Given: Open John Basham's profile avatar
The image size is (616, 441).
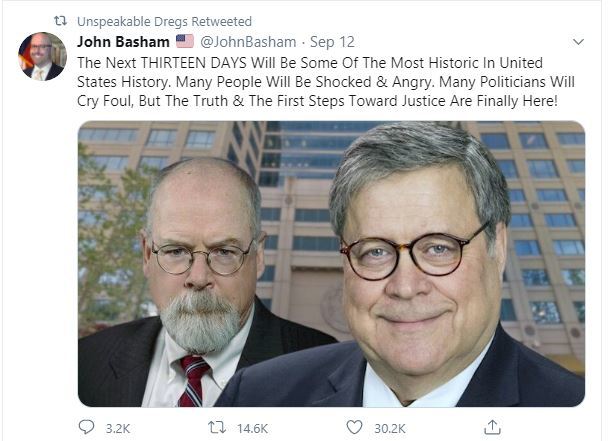Looking at the screenshot, I should [42, 57].
